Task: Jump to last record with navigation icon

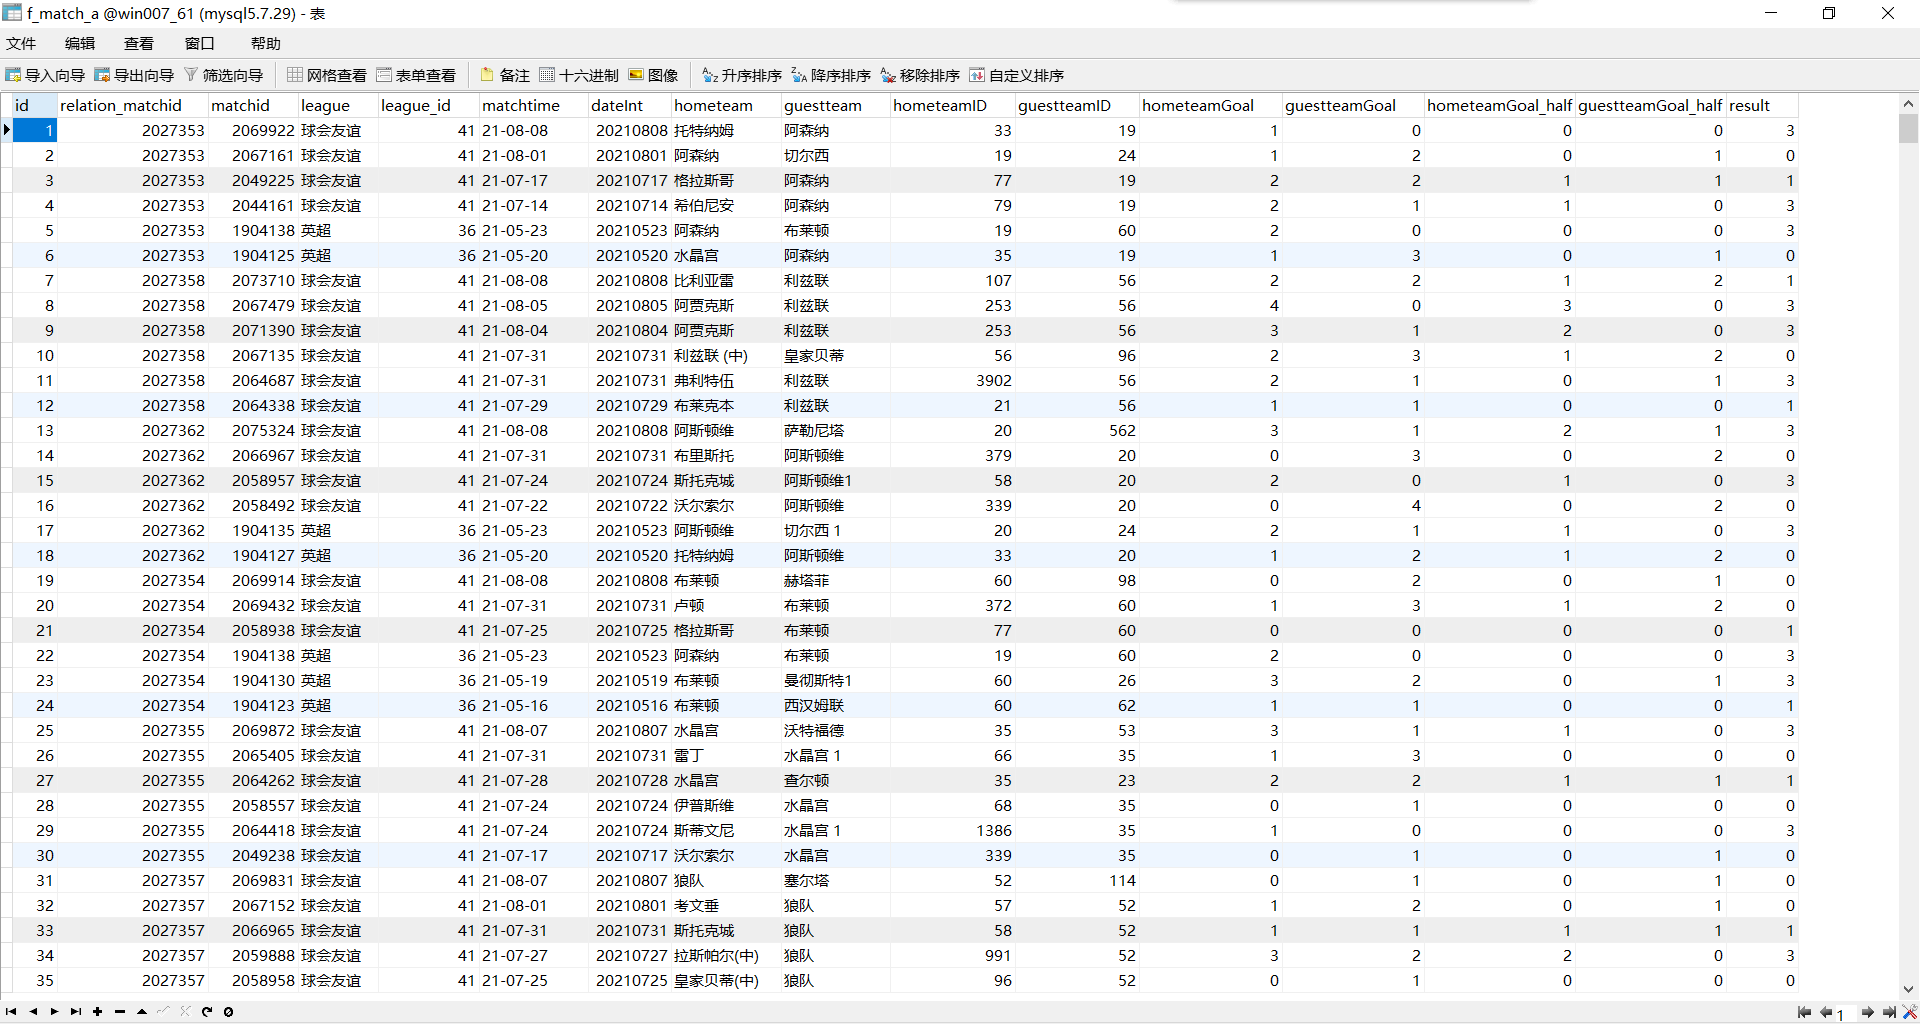Action: (x=76, y=1011)
